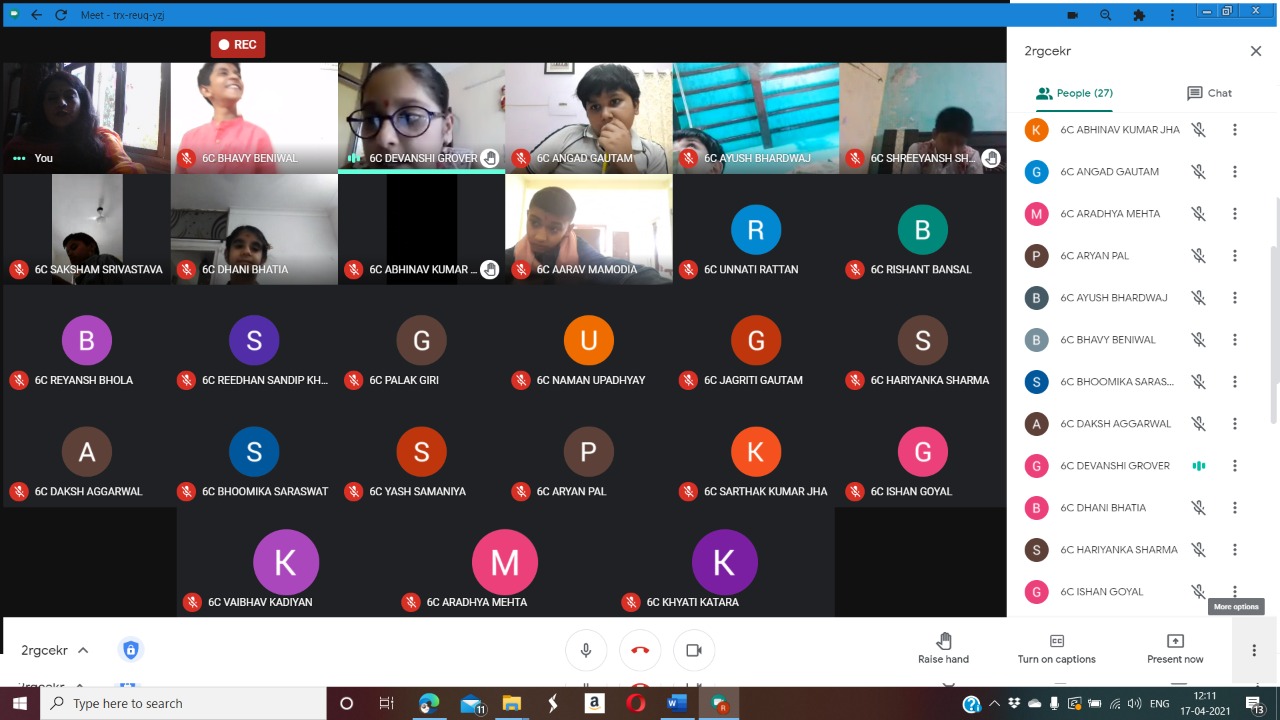Click muted mic of 6C ISHAN GOYAL in list
1280x720 pixels.
(1198, 592)
